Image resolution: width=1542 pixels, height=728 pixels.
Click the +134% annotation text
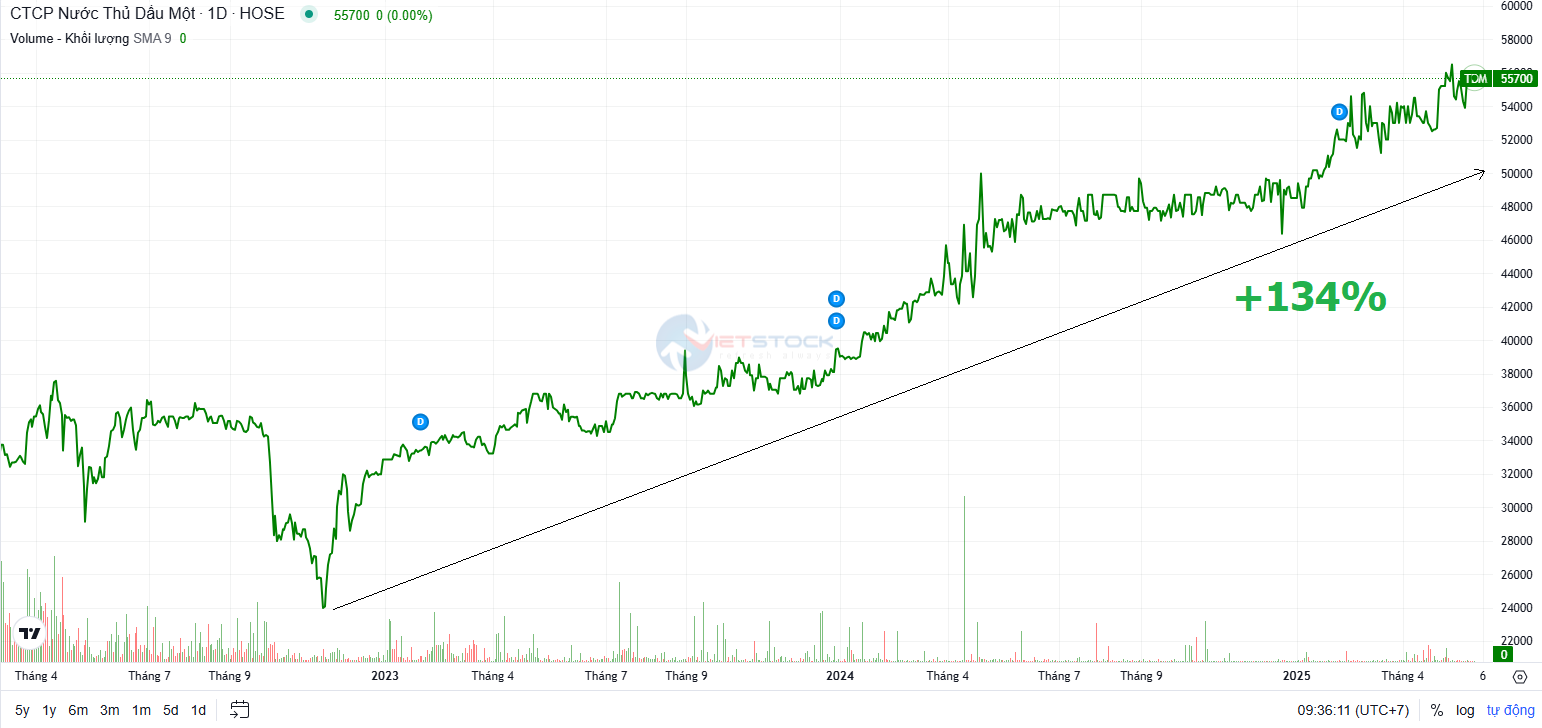pyautogui.click(x=1310, y=298)
